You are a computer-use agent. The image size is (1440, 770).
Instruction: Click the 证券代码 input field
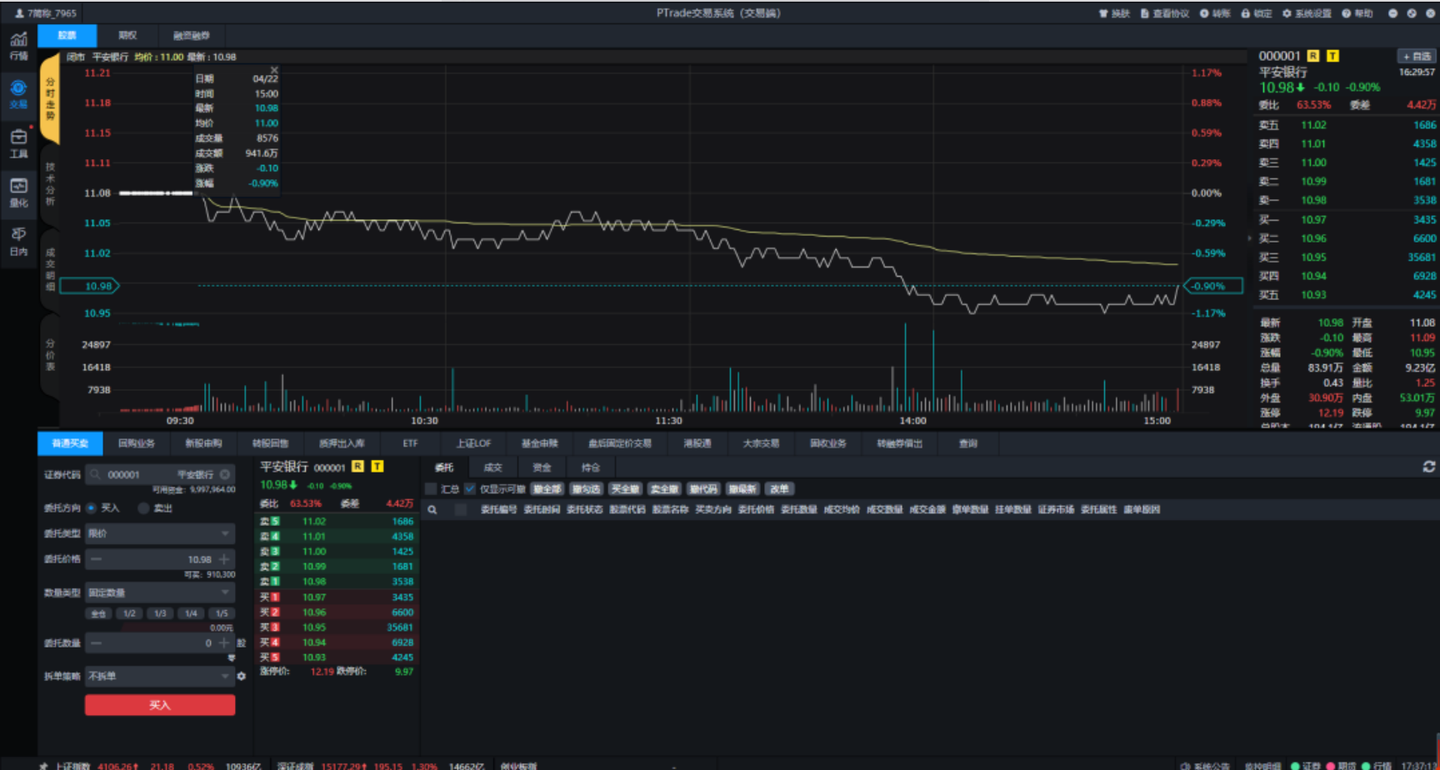pyautogui.click(x=155, y=475)
